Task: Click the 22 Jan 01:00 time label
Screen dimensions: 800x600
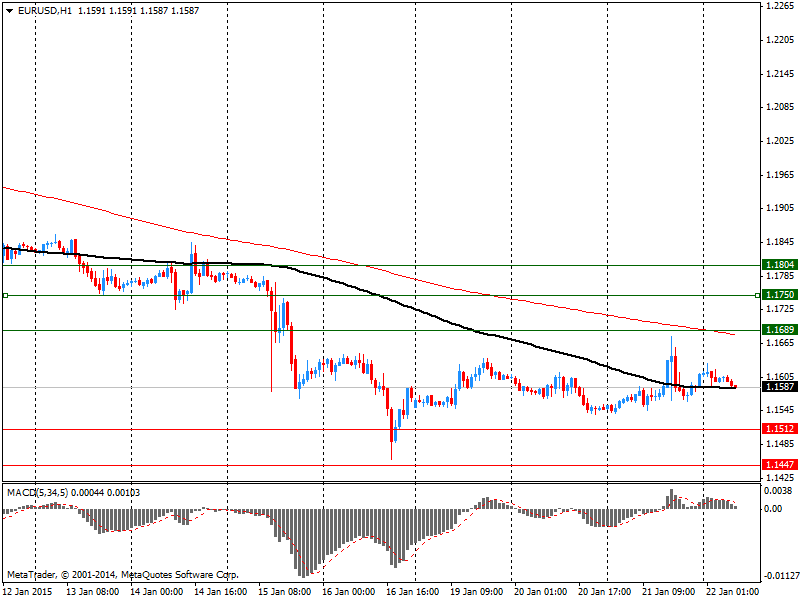Action: pyautogui.click(x=732, y=592)
